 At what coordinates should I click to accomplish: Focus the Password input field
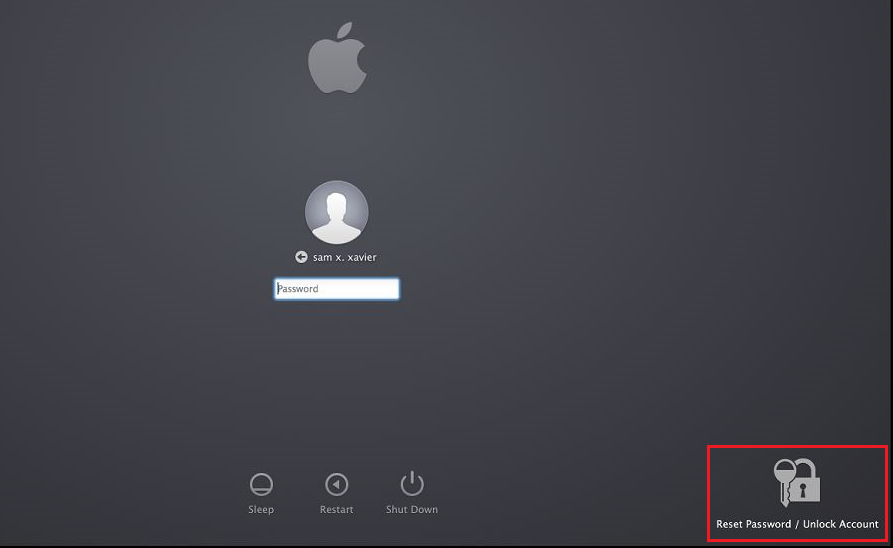(337, 289)
